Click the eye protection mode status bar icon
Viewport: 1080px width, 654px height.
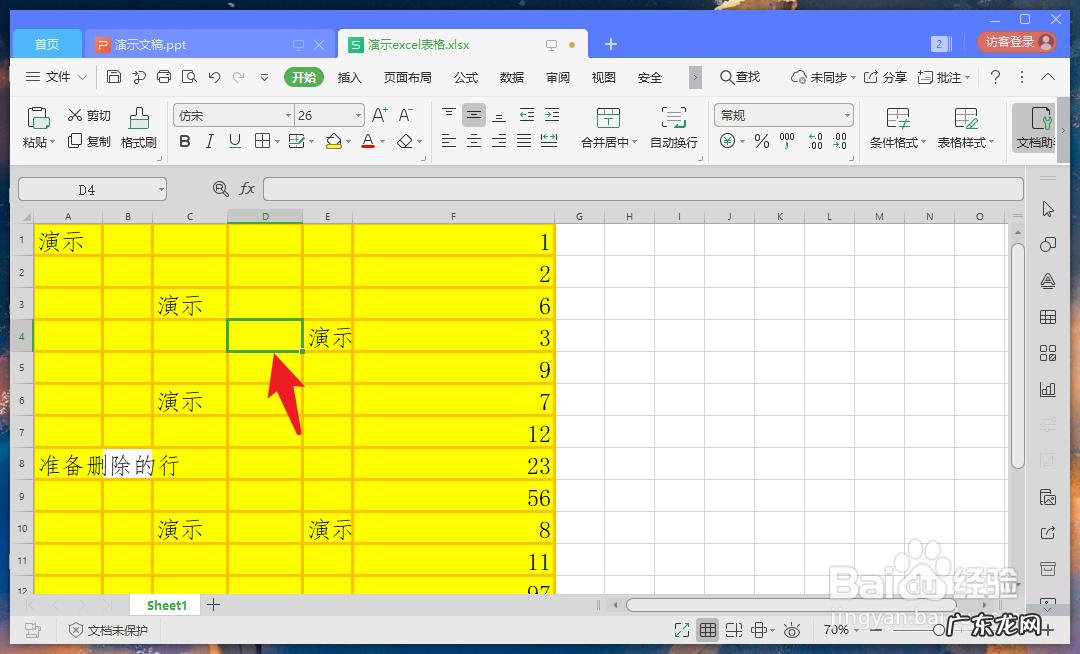click(792, 630)
